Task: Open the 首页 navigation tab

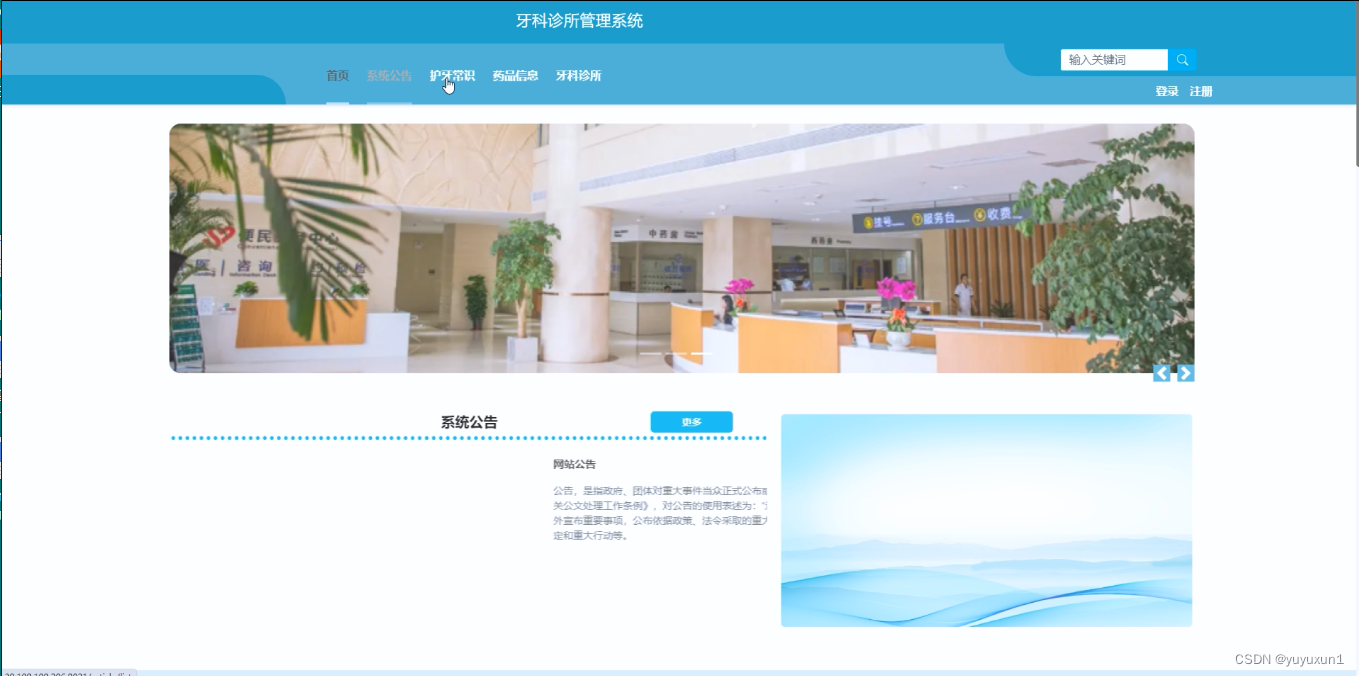Action: tap(338, 76)
